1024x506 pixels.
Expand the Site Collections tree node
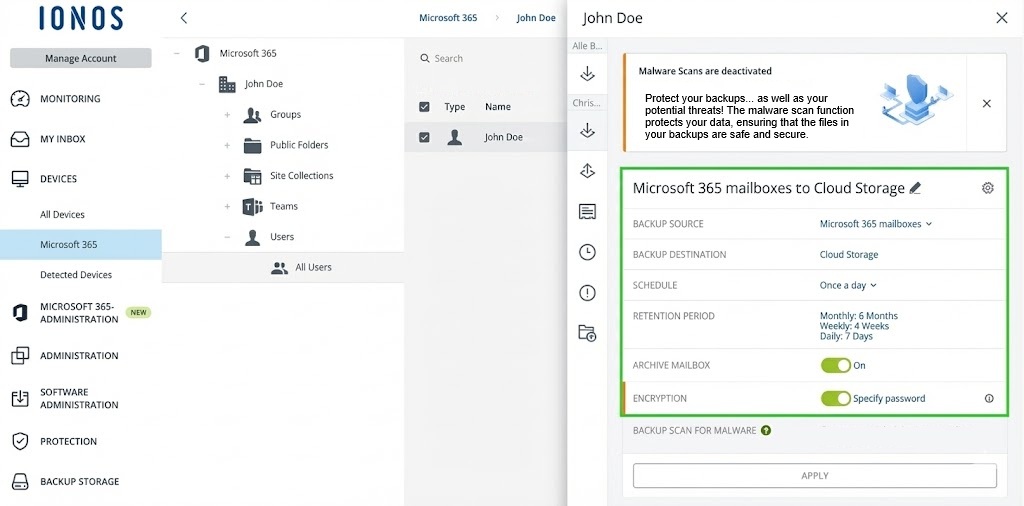point(227,176)
